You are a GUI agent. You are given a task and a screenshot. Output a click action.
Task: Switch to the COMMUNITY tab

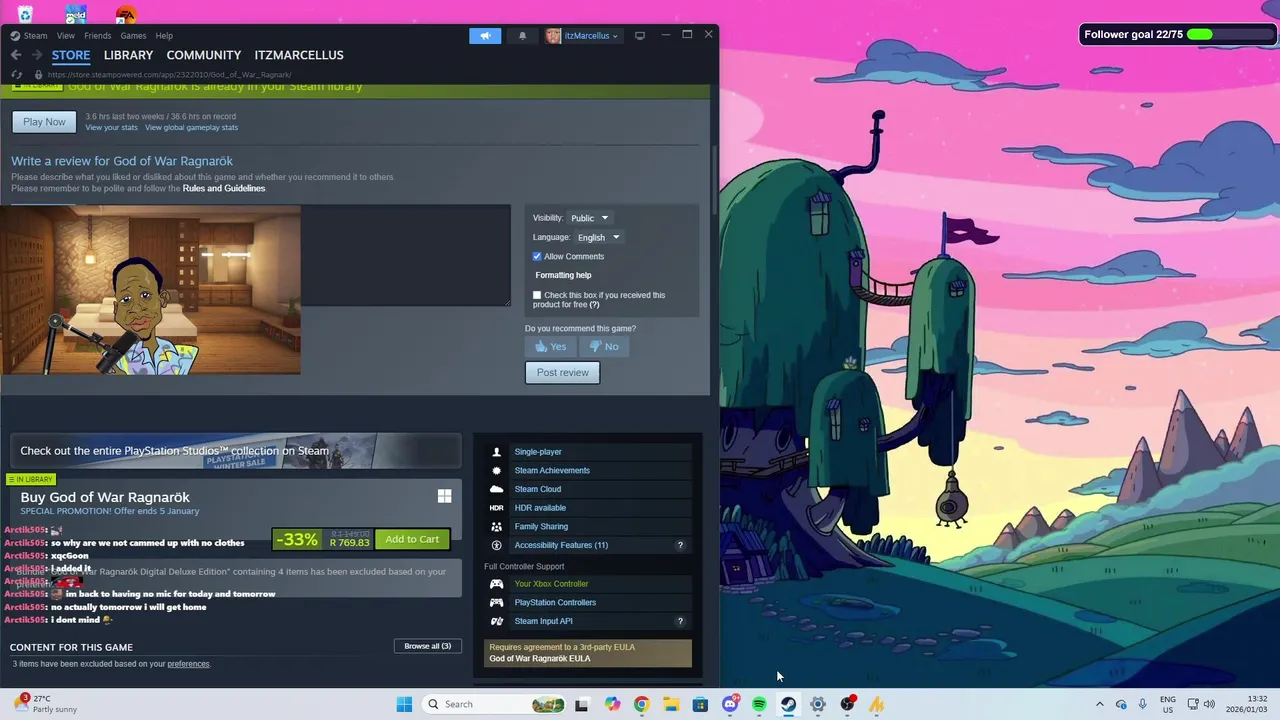(x=204, y=55)
